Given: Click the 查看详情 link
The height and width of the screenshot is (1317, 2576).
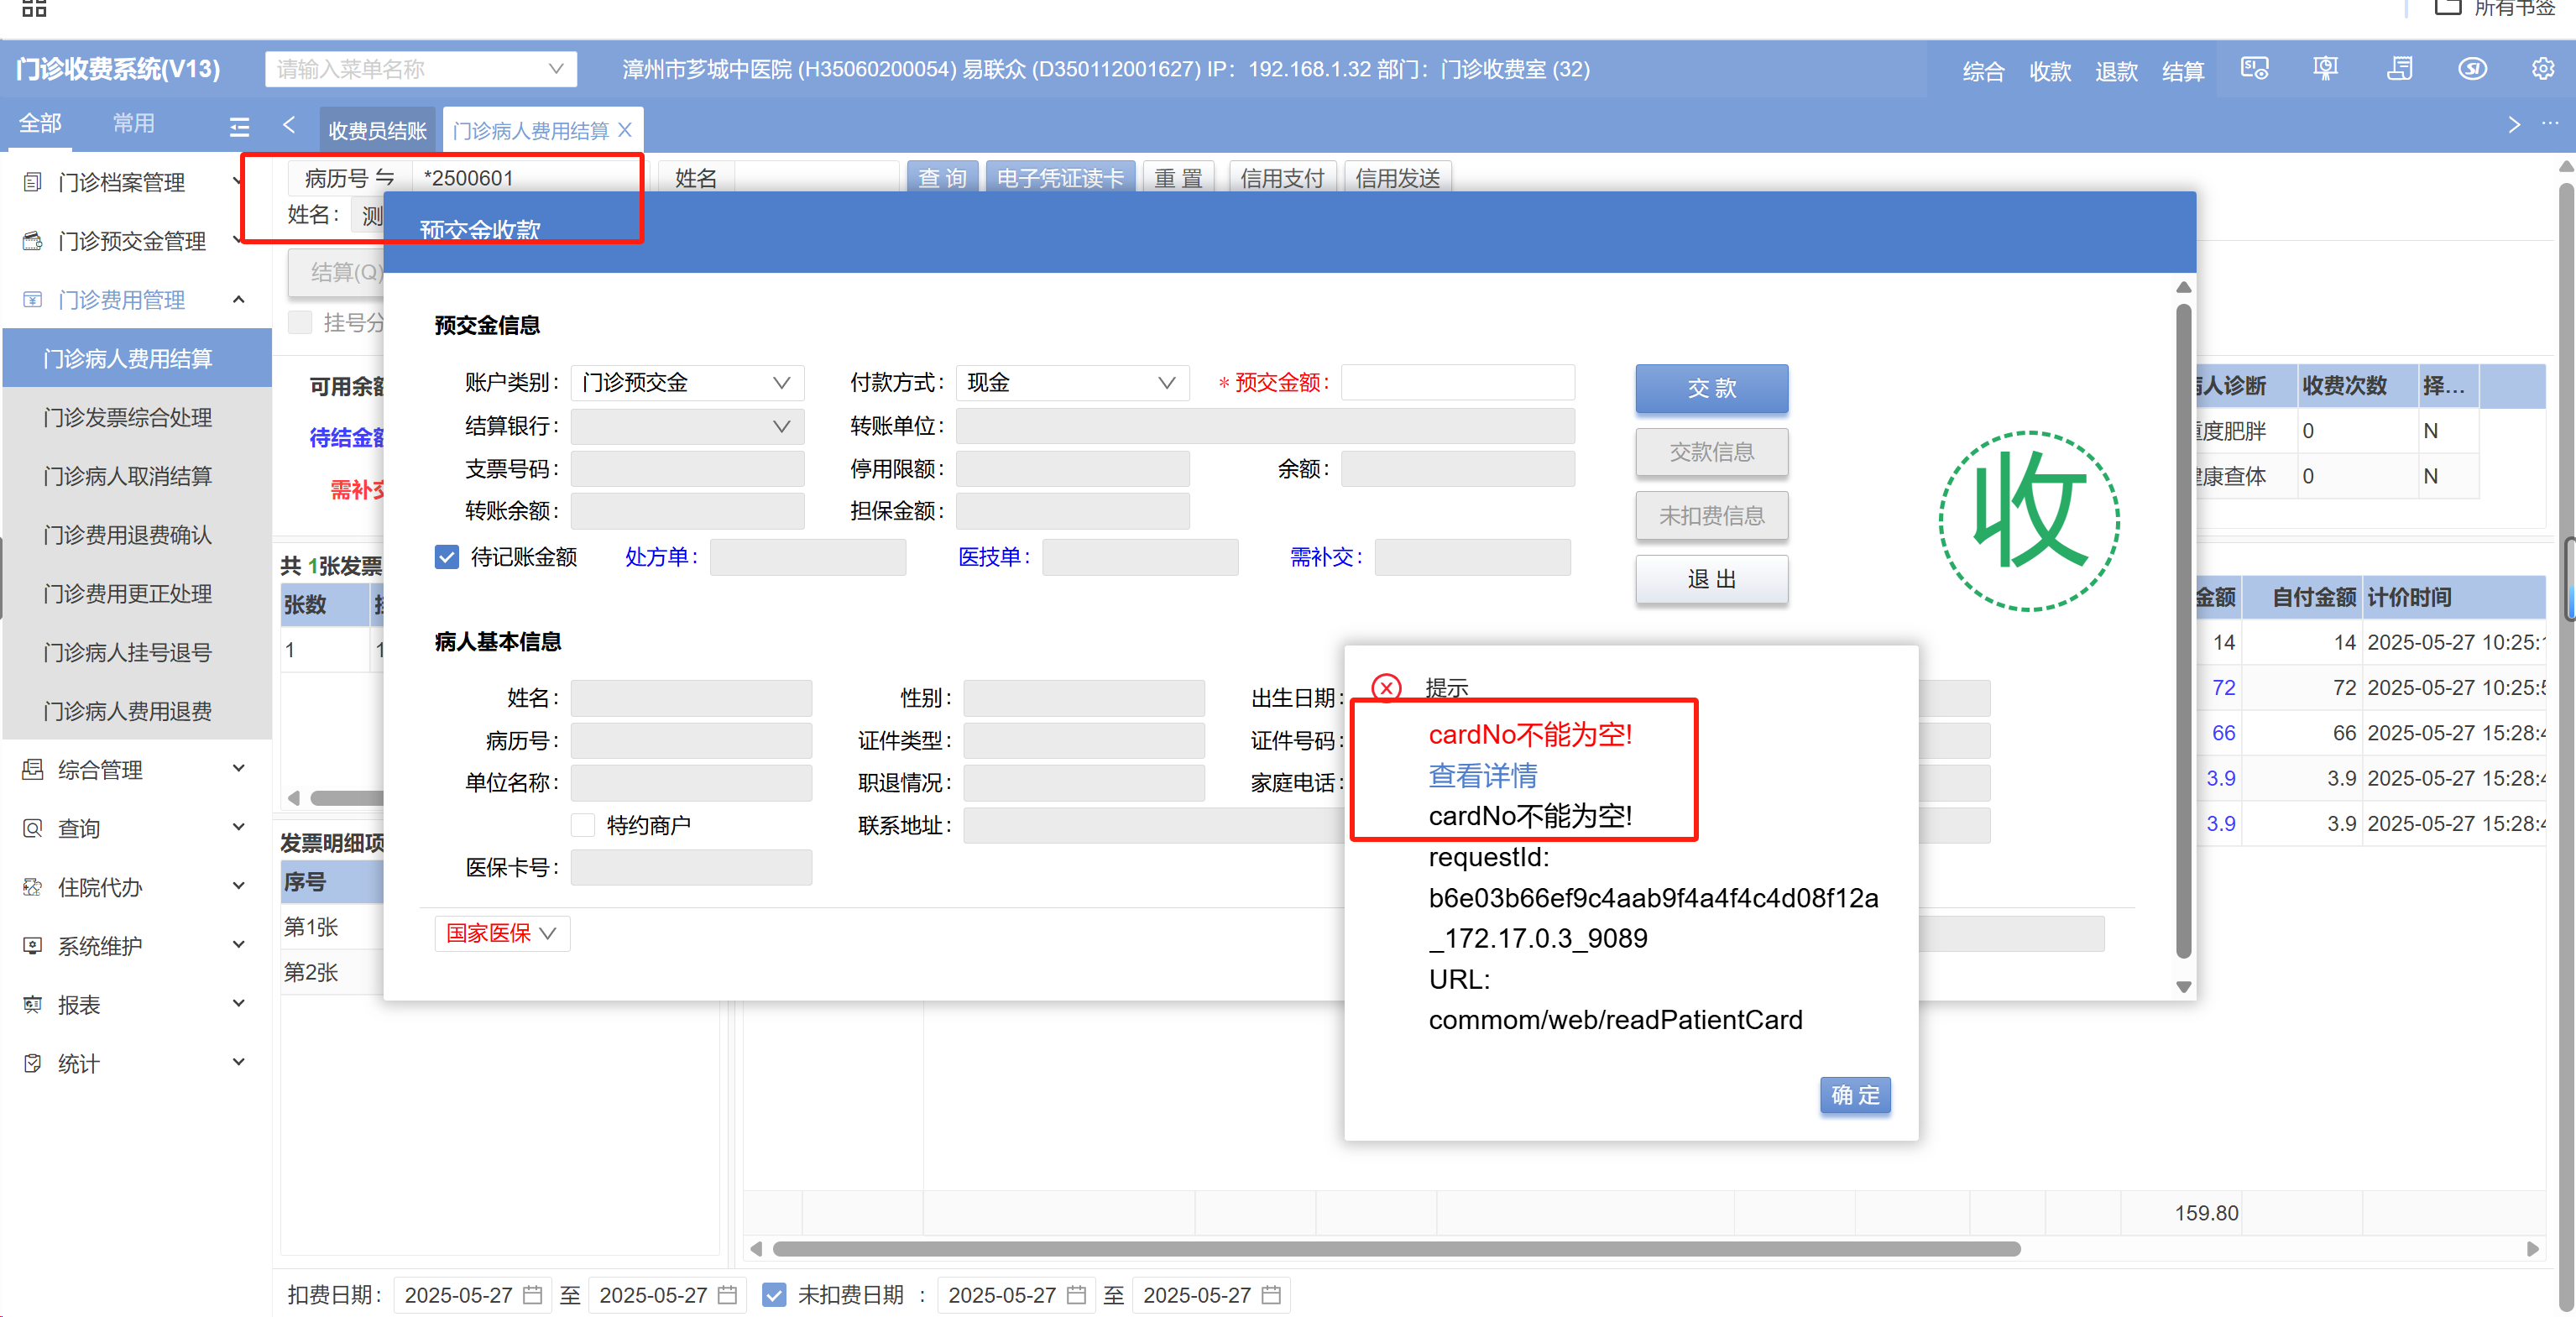Looking at the screenshot, I should click(1482, 775).
